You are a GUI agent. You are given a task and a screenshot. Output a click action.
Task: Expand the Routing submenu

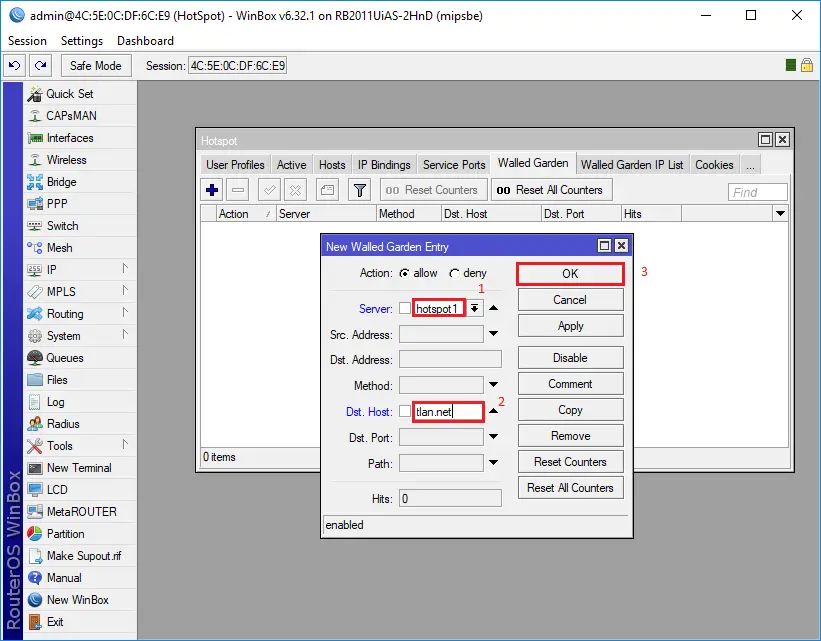click(x=125, y=313)
